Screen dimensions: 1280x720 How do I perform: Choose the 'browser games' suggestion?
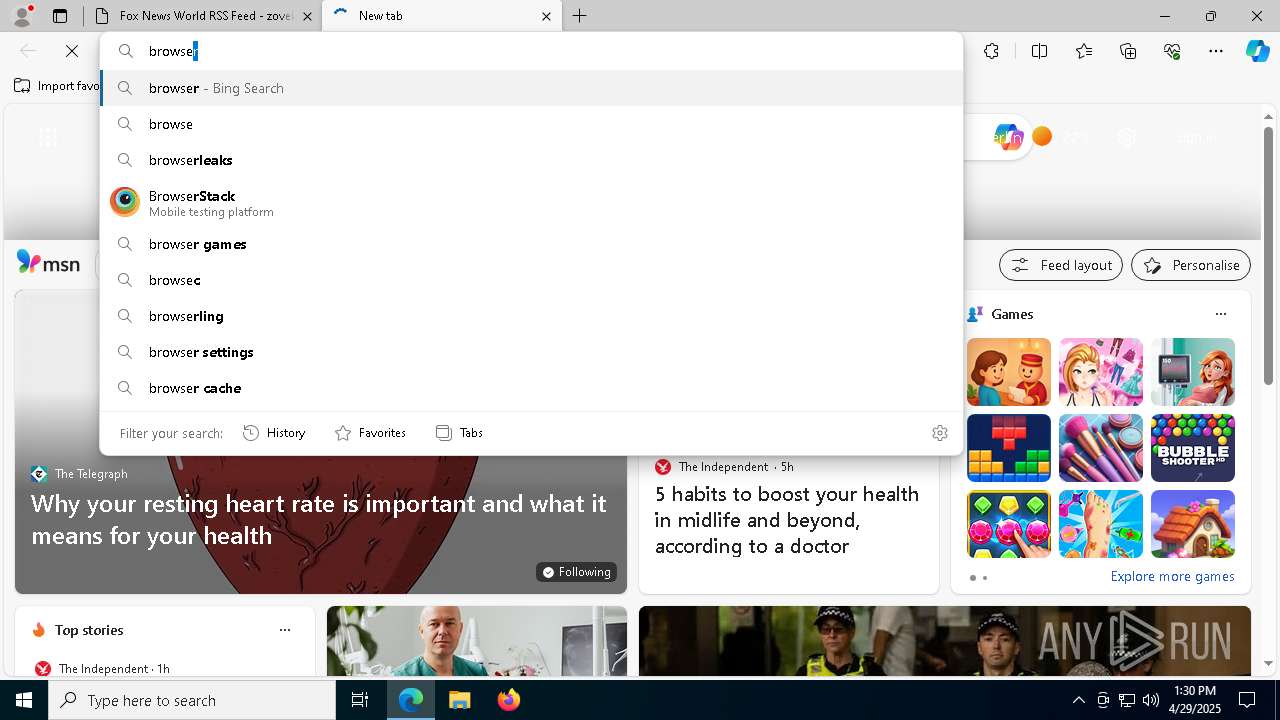pos(532,244)
